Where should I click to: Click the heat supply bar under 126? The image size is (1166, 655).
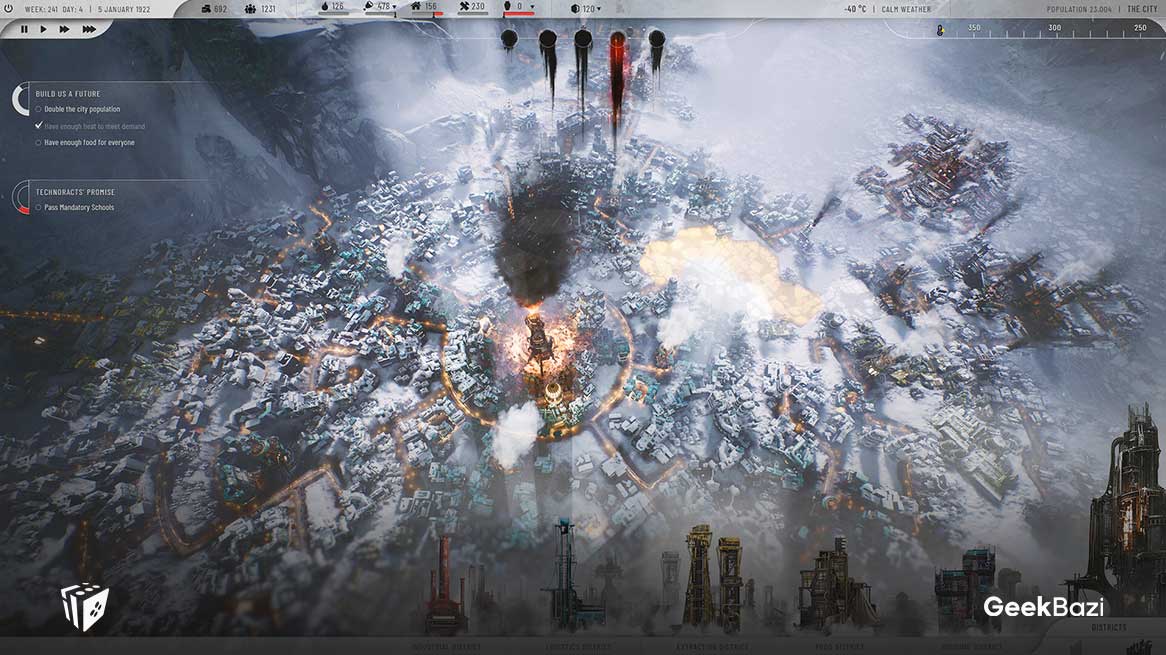(334, 14)
